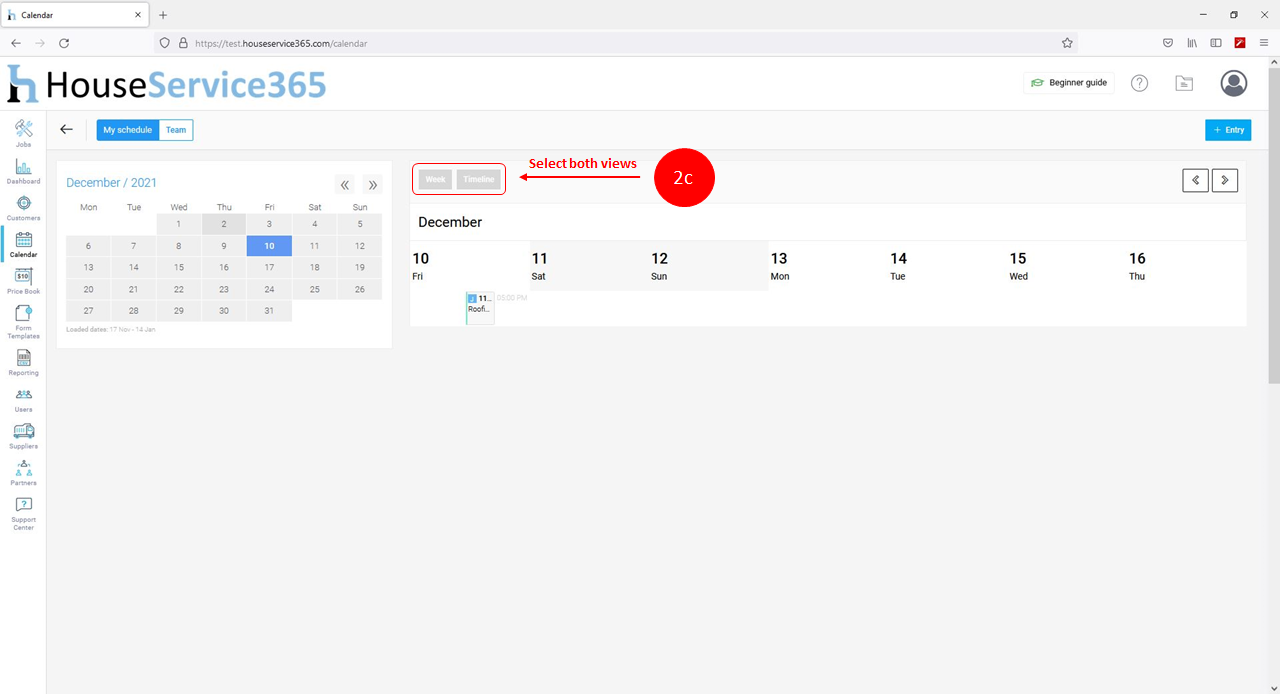Go to Customers in sidebar
The width and height of the screenshot is (1280, 694).
click(x=24, y=207)
